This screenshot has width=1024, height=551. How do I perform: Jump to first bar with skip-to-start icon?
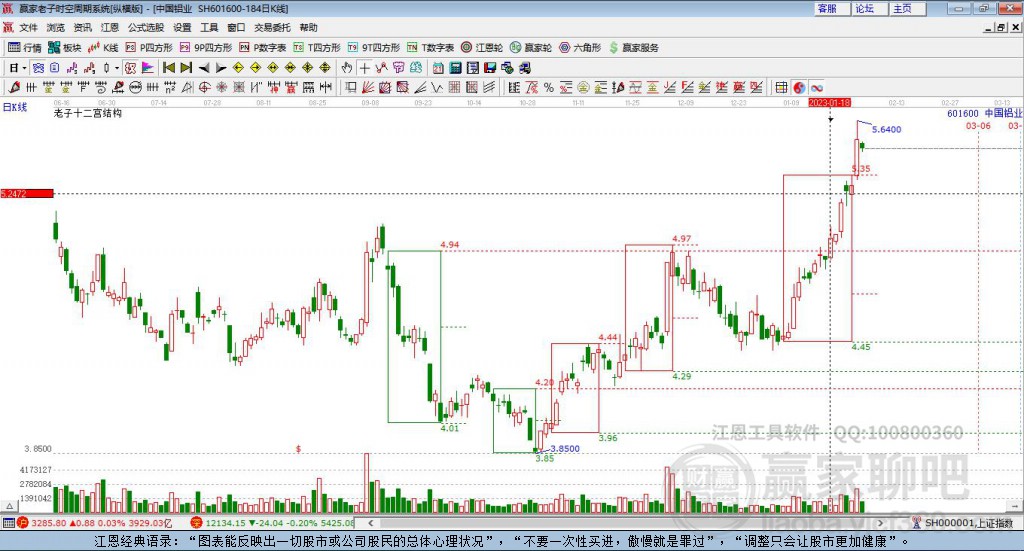pyautogui.click(x=169, y=68)
